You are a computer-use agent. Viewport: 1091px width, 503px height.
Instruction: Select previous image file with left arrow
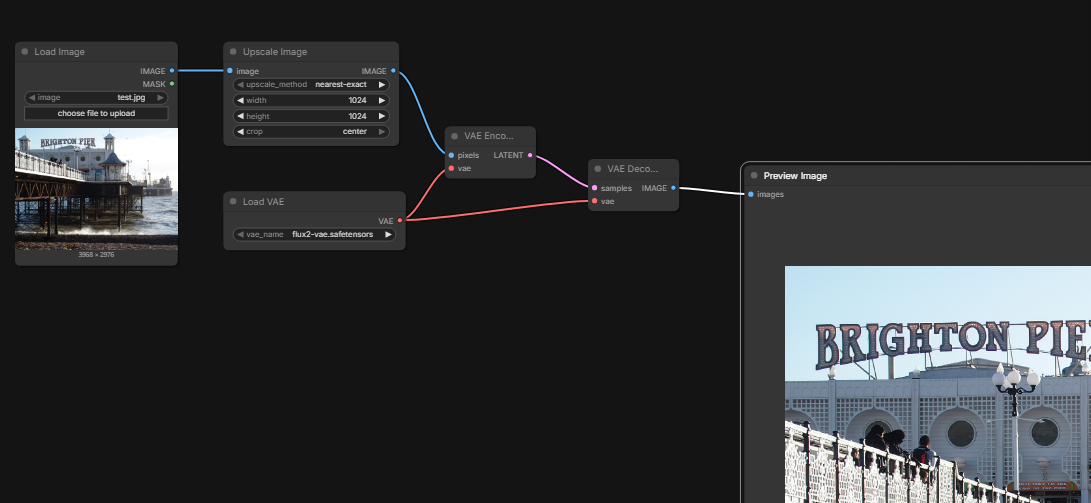click(31, 97)
